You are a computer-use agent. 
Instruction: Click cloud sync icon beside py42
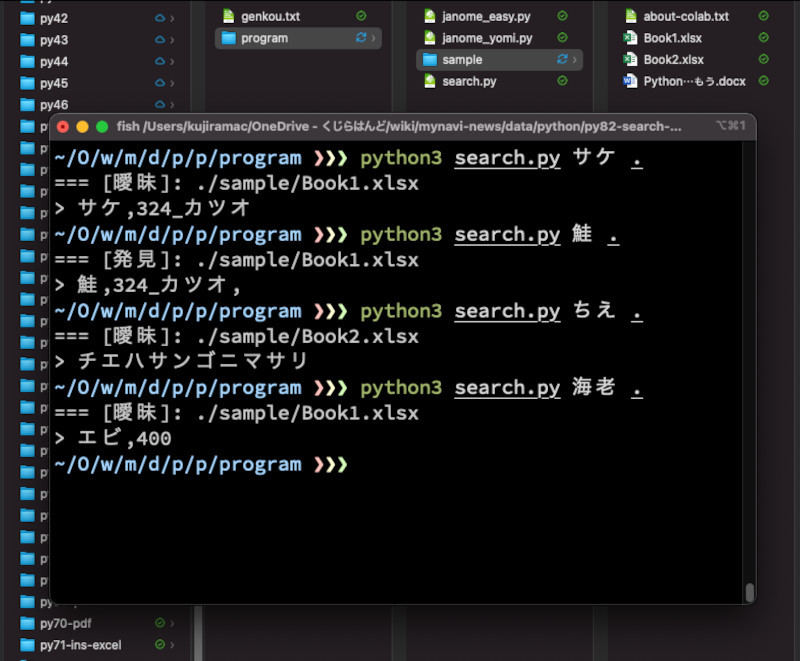click(x=160, y=18)
